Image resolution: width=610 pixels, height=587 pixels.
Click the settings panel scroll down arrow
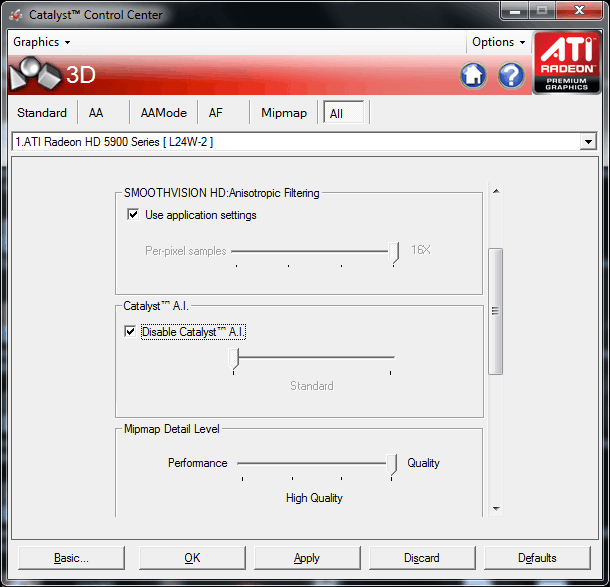(496, 508)
